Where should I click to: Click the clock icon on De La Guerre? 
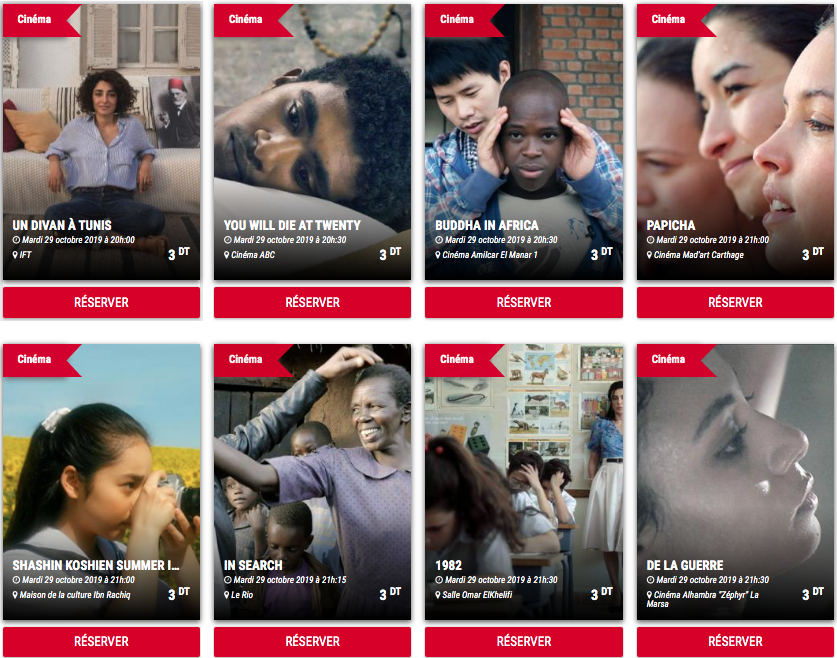click(650, 580)
